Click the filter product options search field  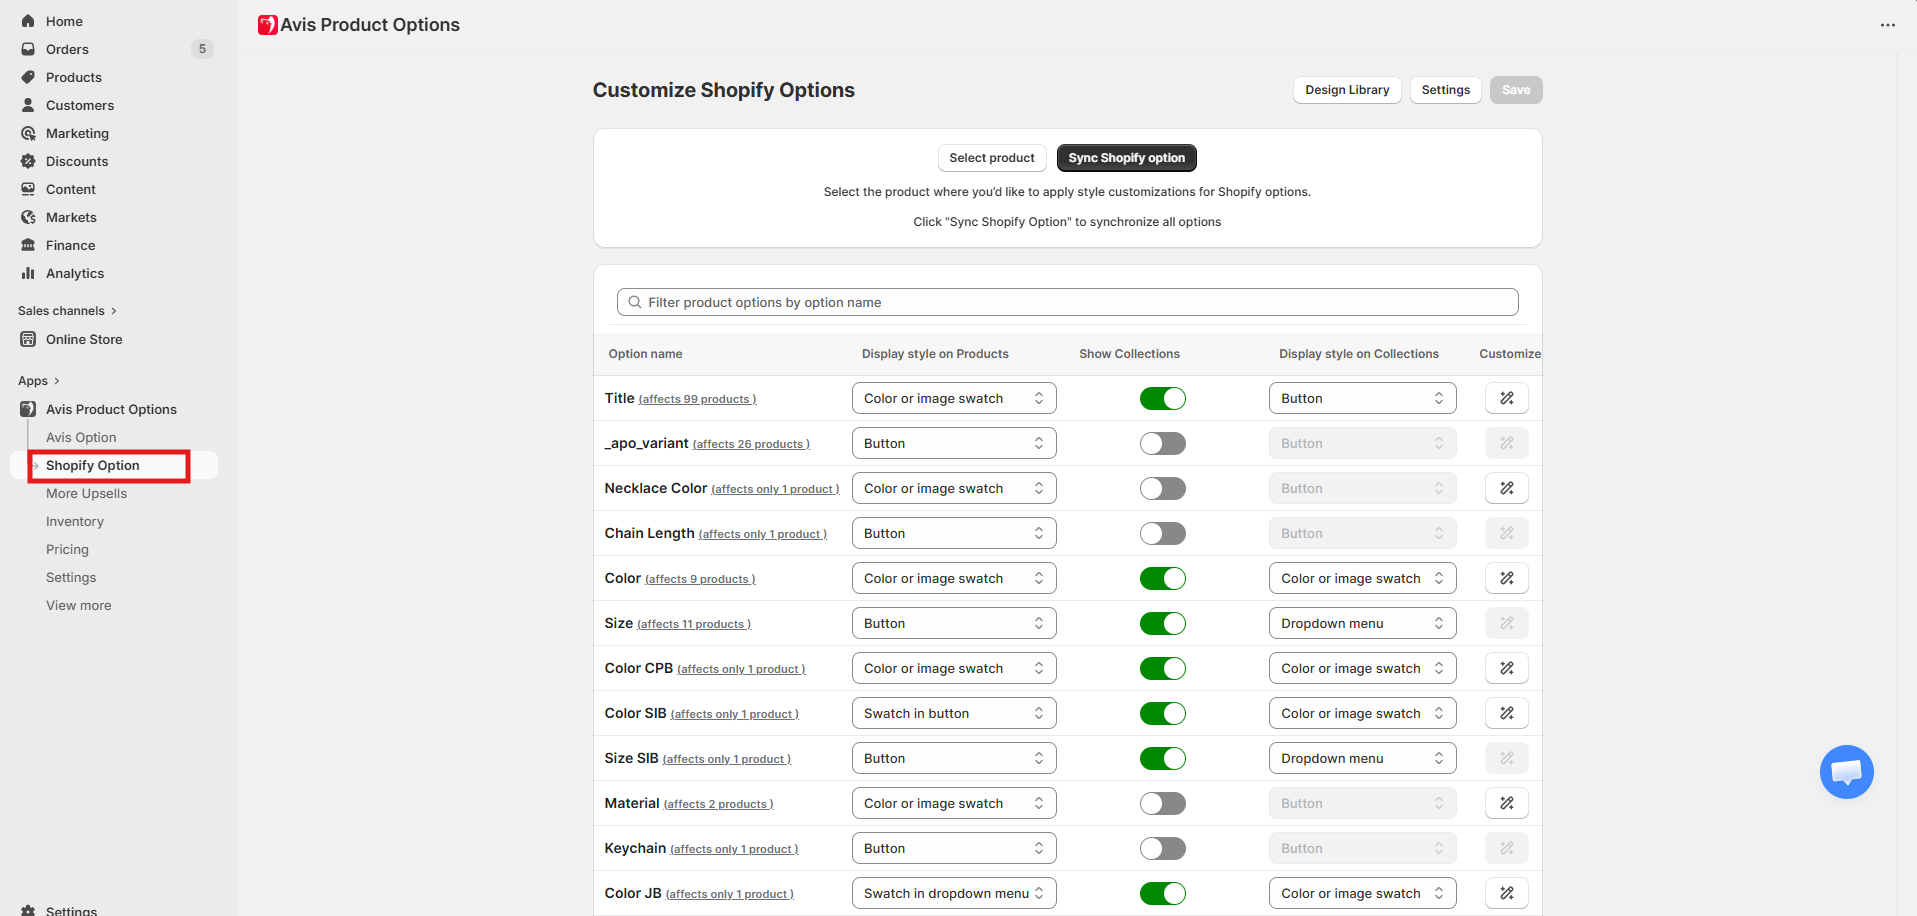(x=1067, y=302)
